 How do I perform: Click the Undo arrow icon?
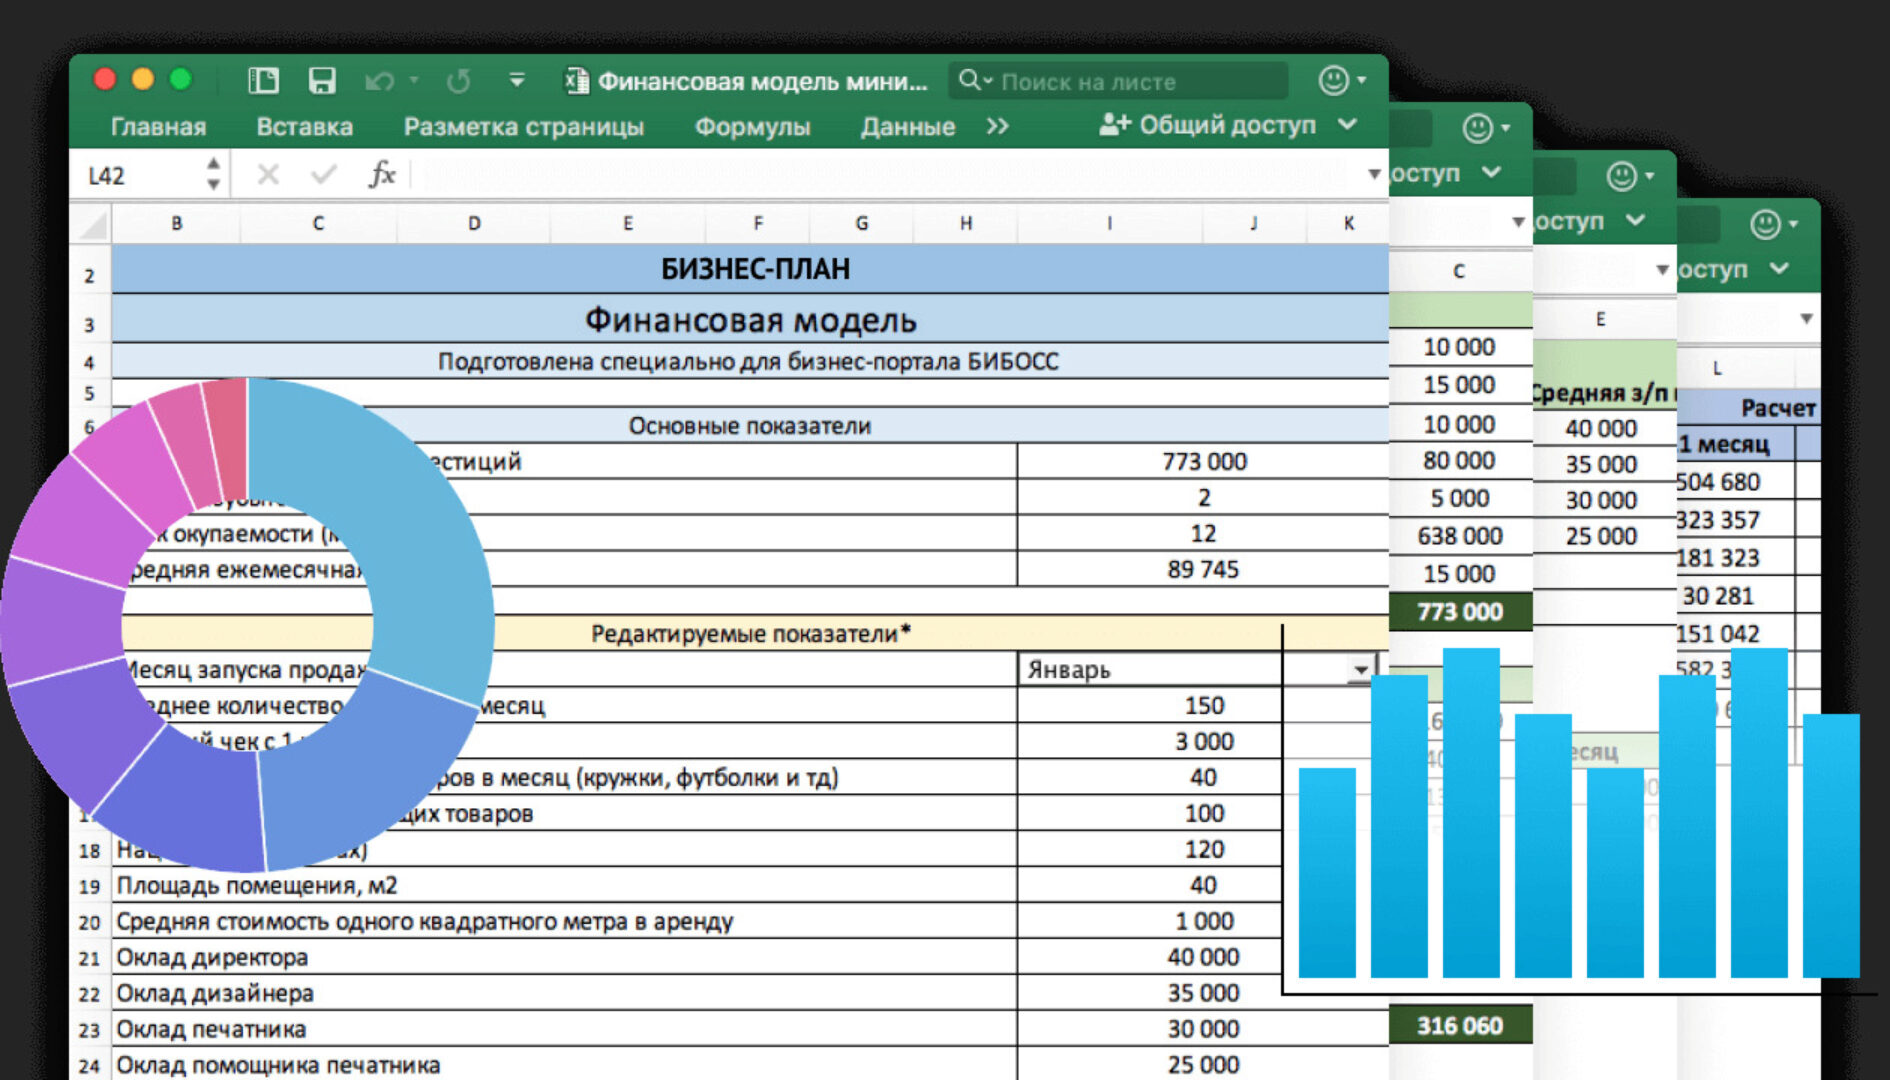coord(379,81)
